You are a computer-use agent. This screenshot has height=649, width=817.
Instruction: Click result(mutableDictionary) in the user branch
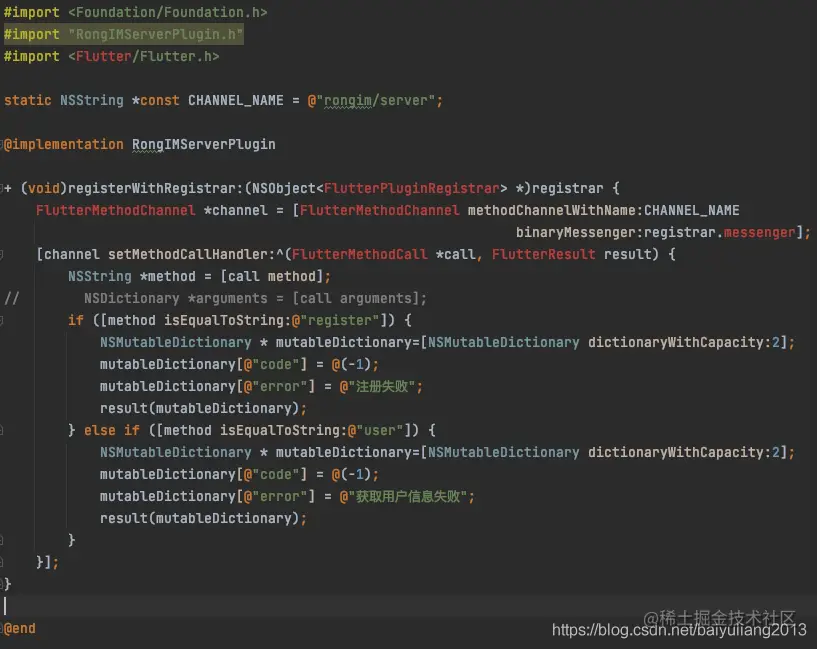pos(199,518)
